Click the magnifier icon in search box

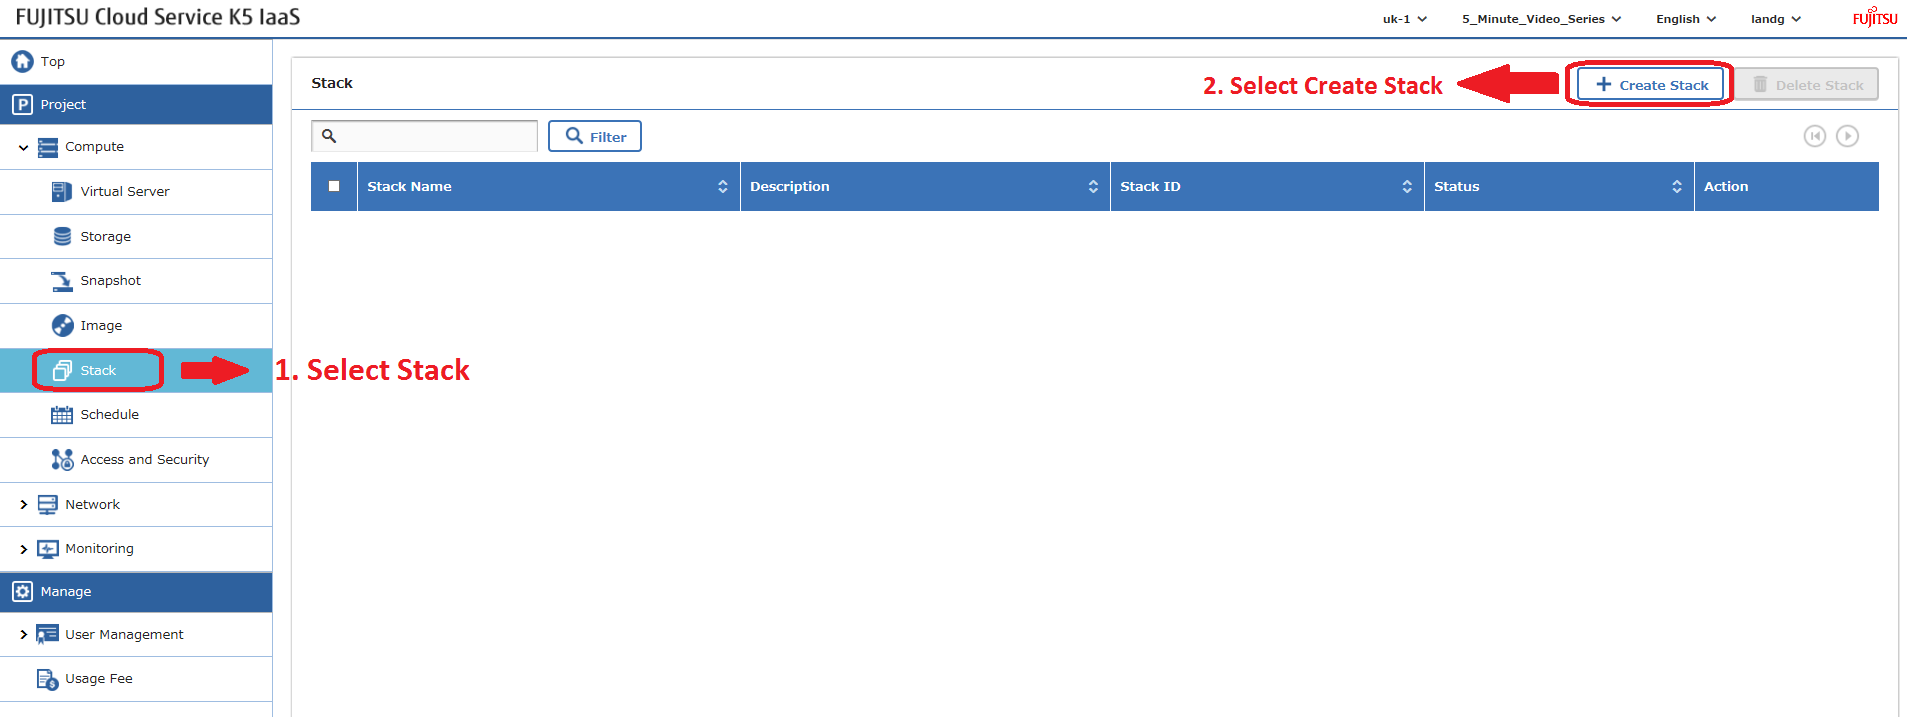click(x=329, y=136)
